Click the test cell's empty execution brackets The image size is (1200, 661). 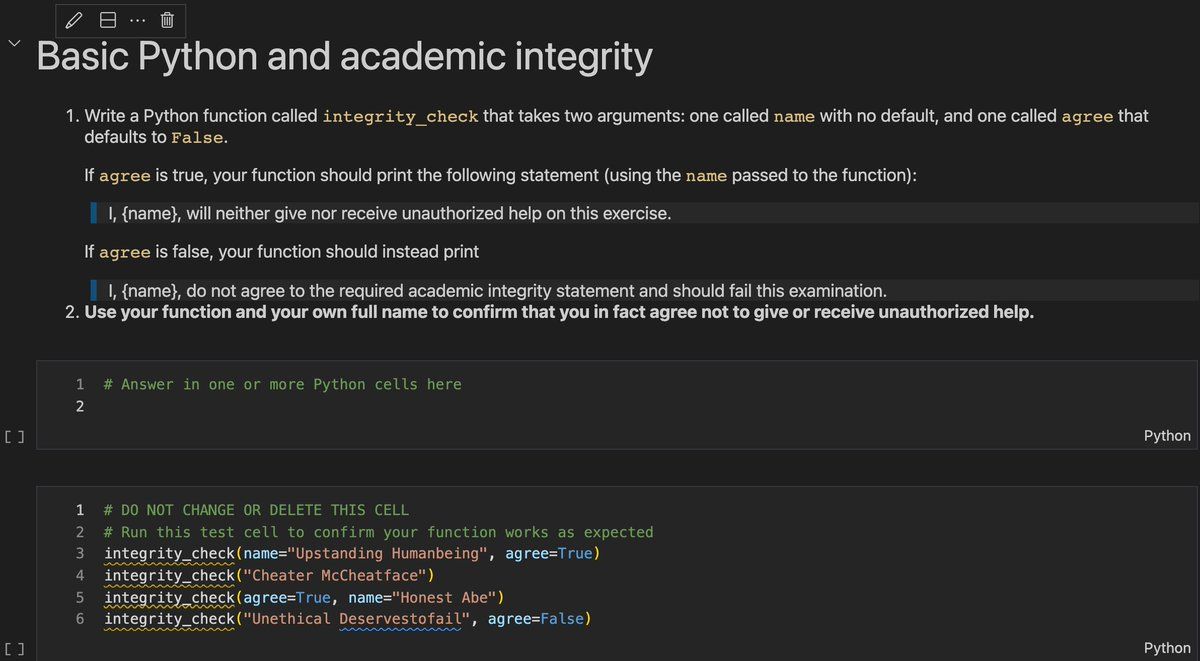click(x=14, y=648)
